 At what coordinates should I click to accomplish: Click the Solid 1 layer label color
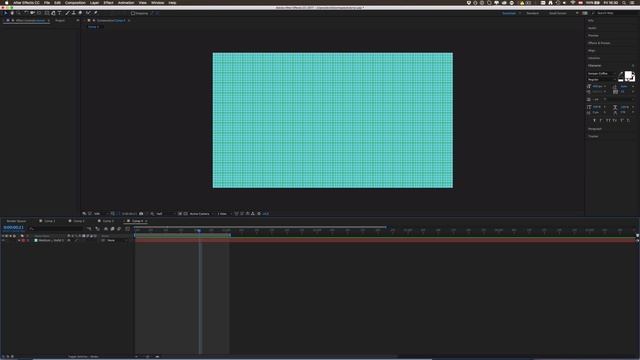pyautogui.click(x=23, y=240)
